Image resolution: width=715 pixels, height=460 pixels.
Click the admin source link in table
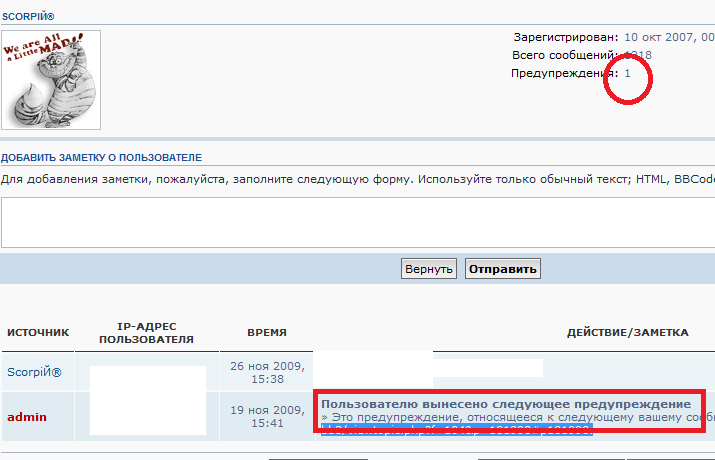tap(26, 416)
